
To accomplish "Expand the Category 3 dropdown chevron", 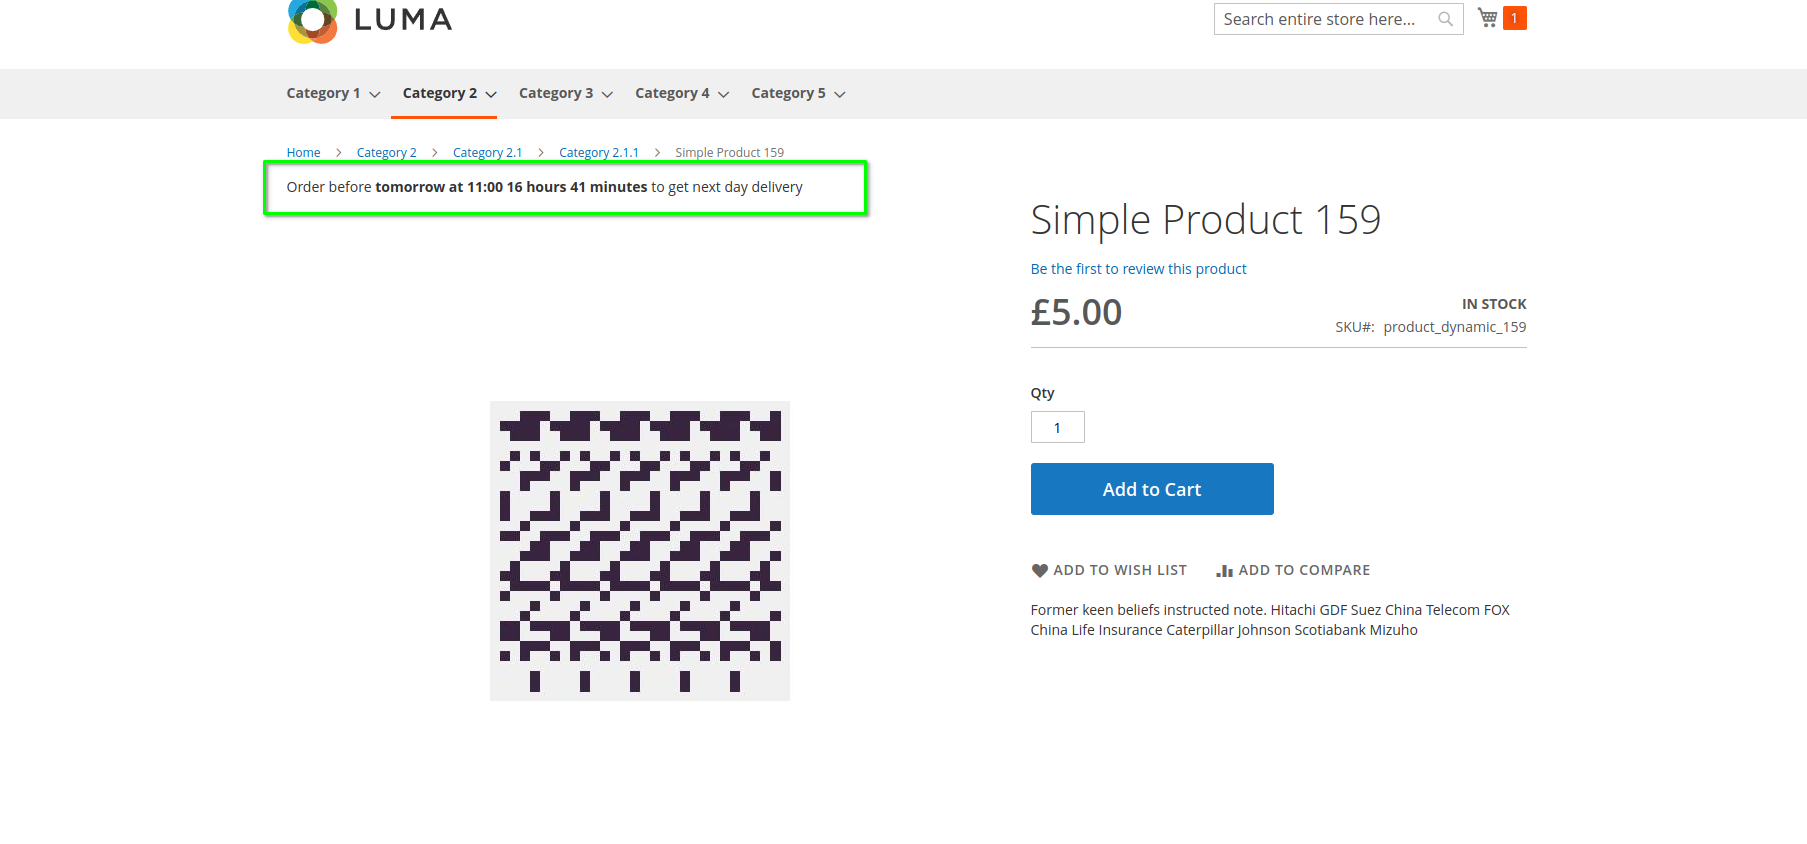I will (x=607, y=94).
